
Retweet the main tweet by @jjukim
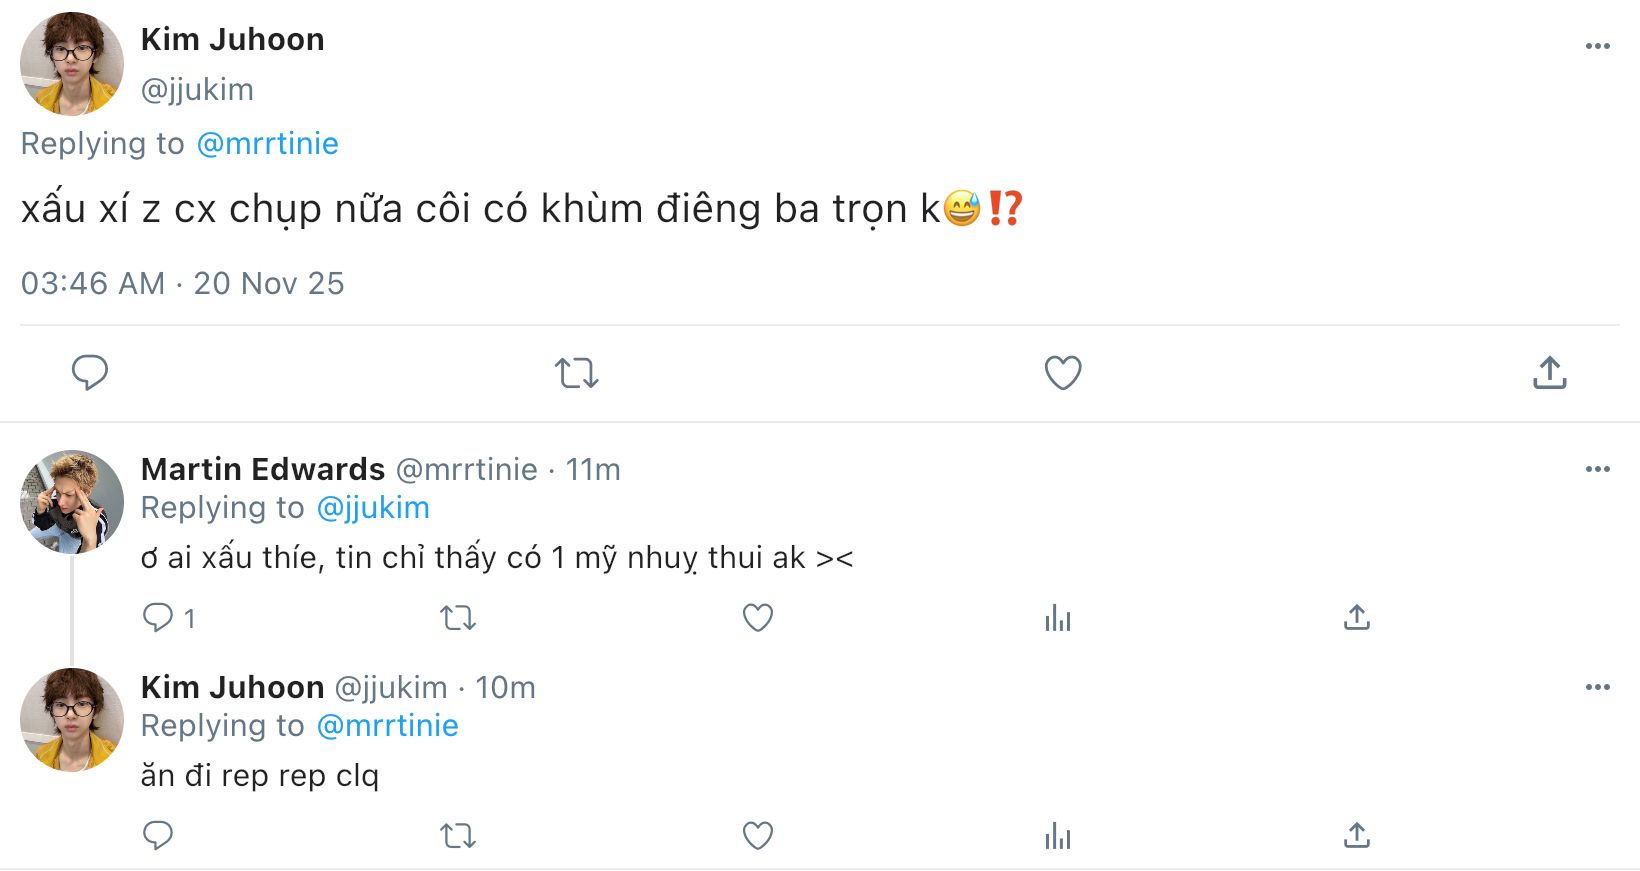tap(576, 373)
